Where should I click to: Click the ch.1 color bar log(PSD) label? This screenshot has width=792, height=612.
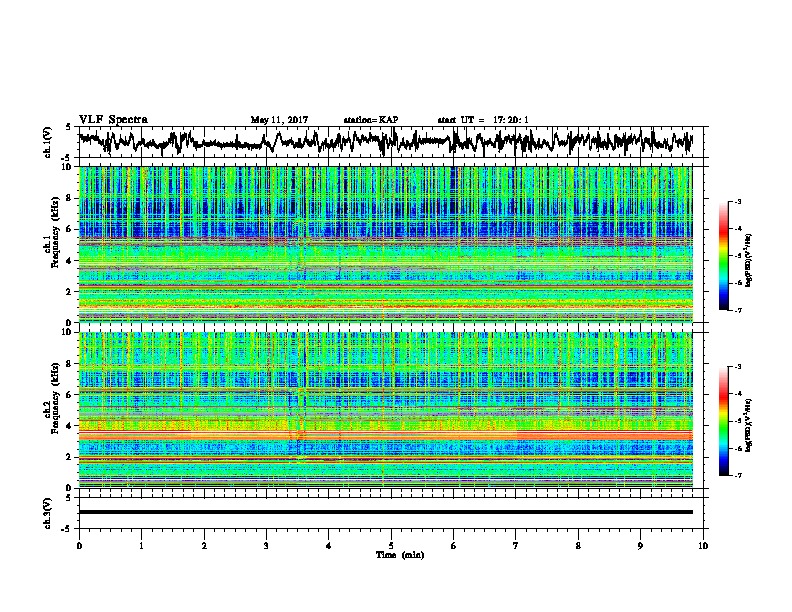pos(749,261)
